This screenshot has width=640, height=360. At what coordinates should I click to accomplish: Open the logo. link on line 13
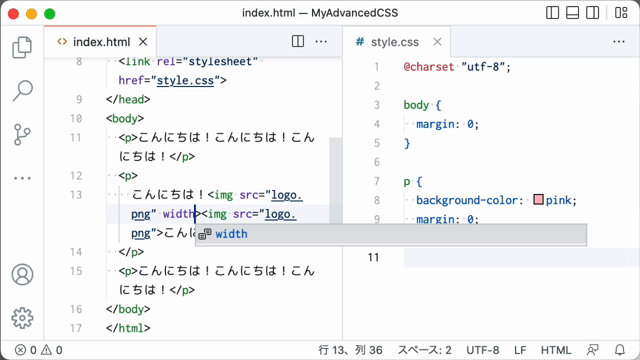point(287,195)
